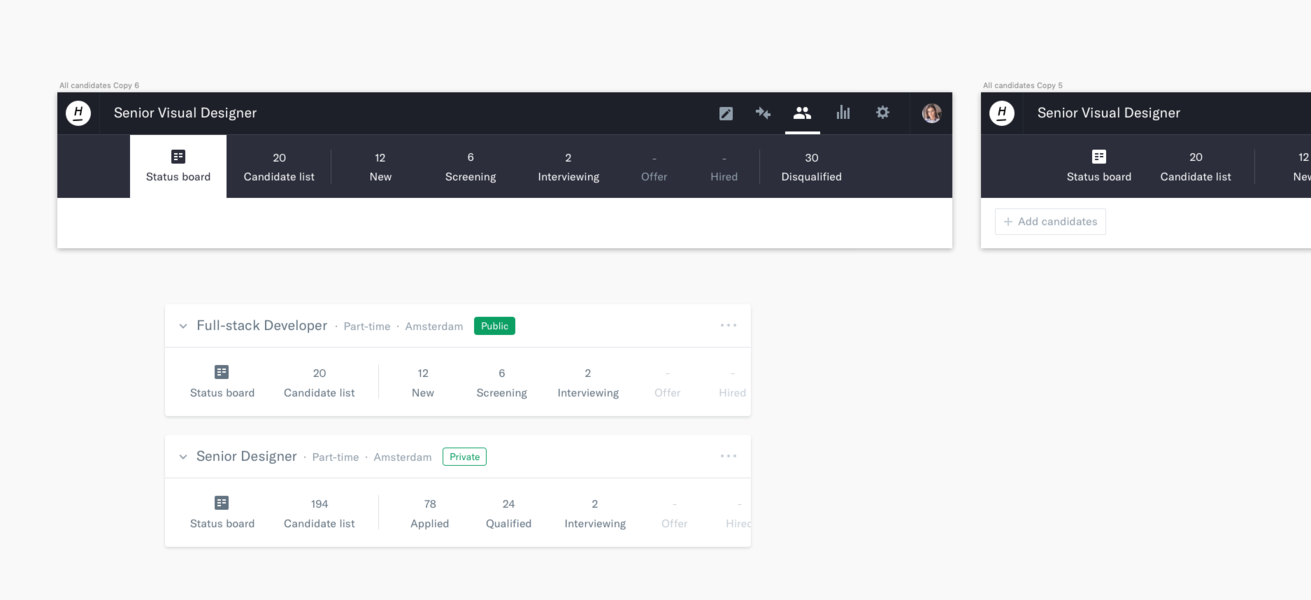
Task: Collapse the Full-stack Developer job card
Action: (x=183, y=326)
